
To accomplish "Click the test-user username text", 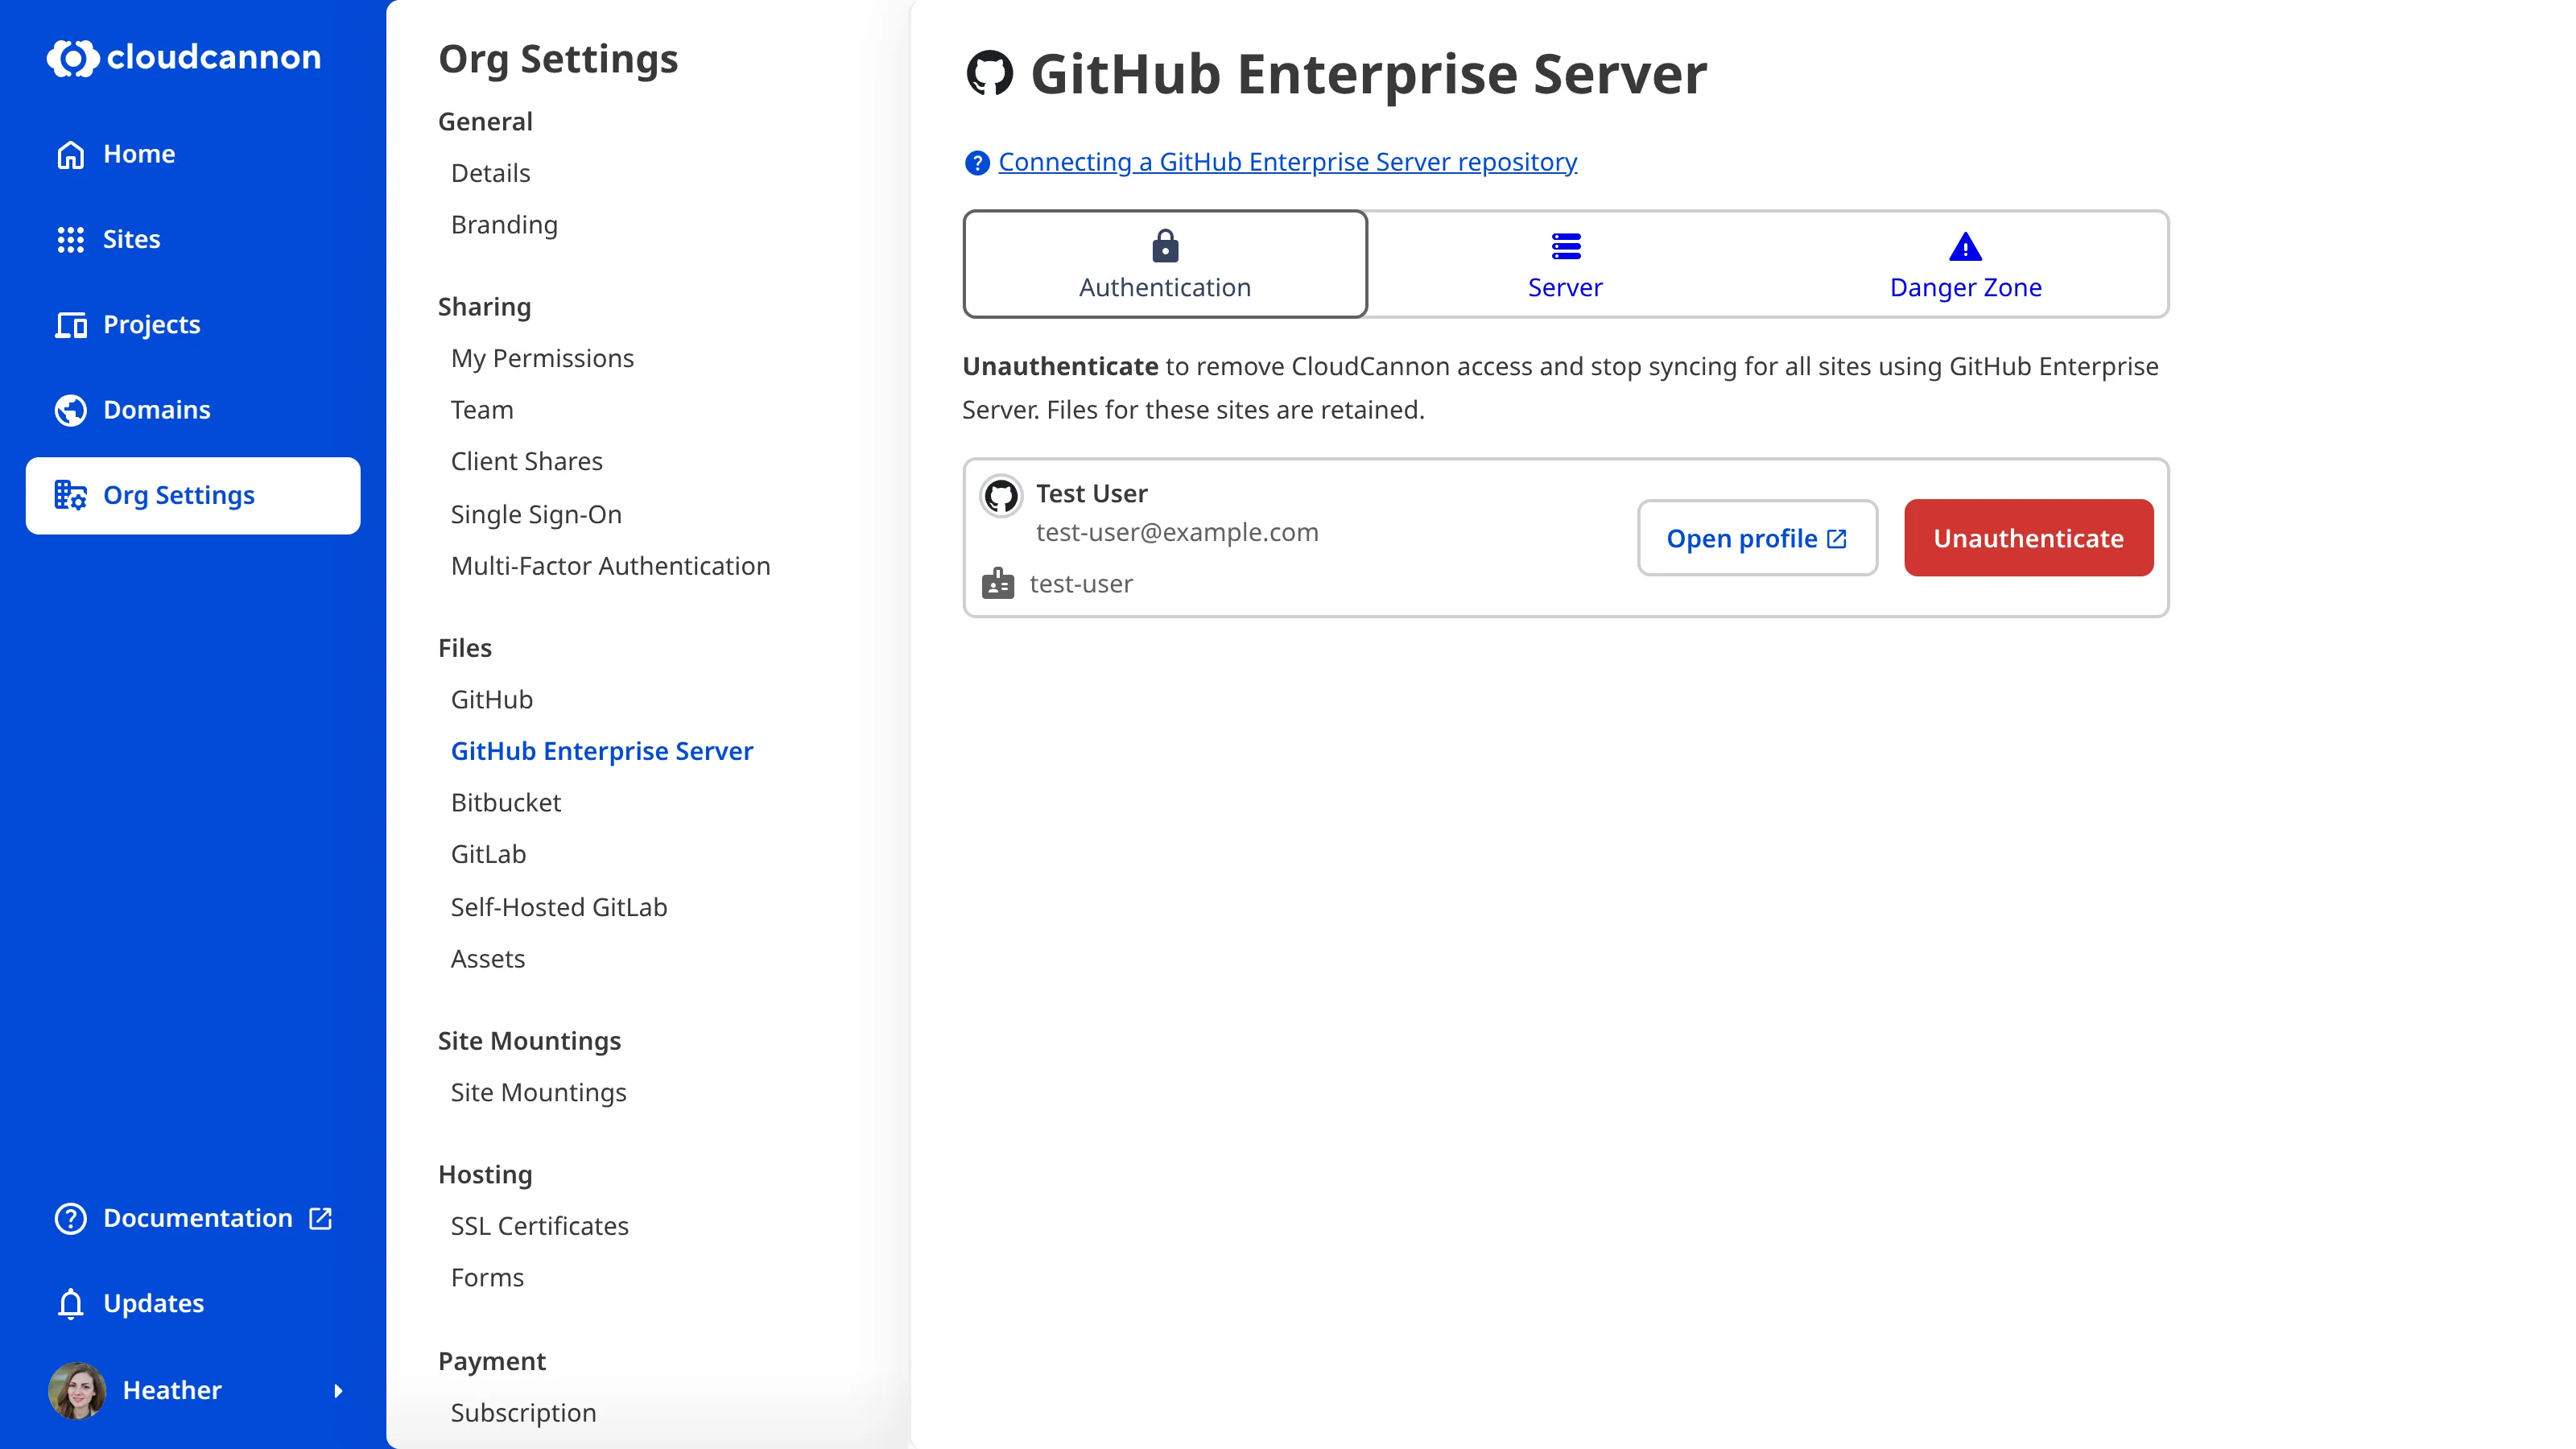I will [x=1081, y=584].
